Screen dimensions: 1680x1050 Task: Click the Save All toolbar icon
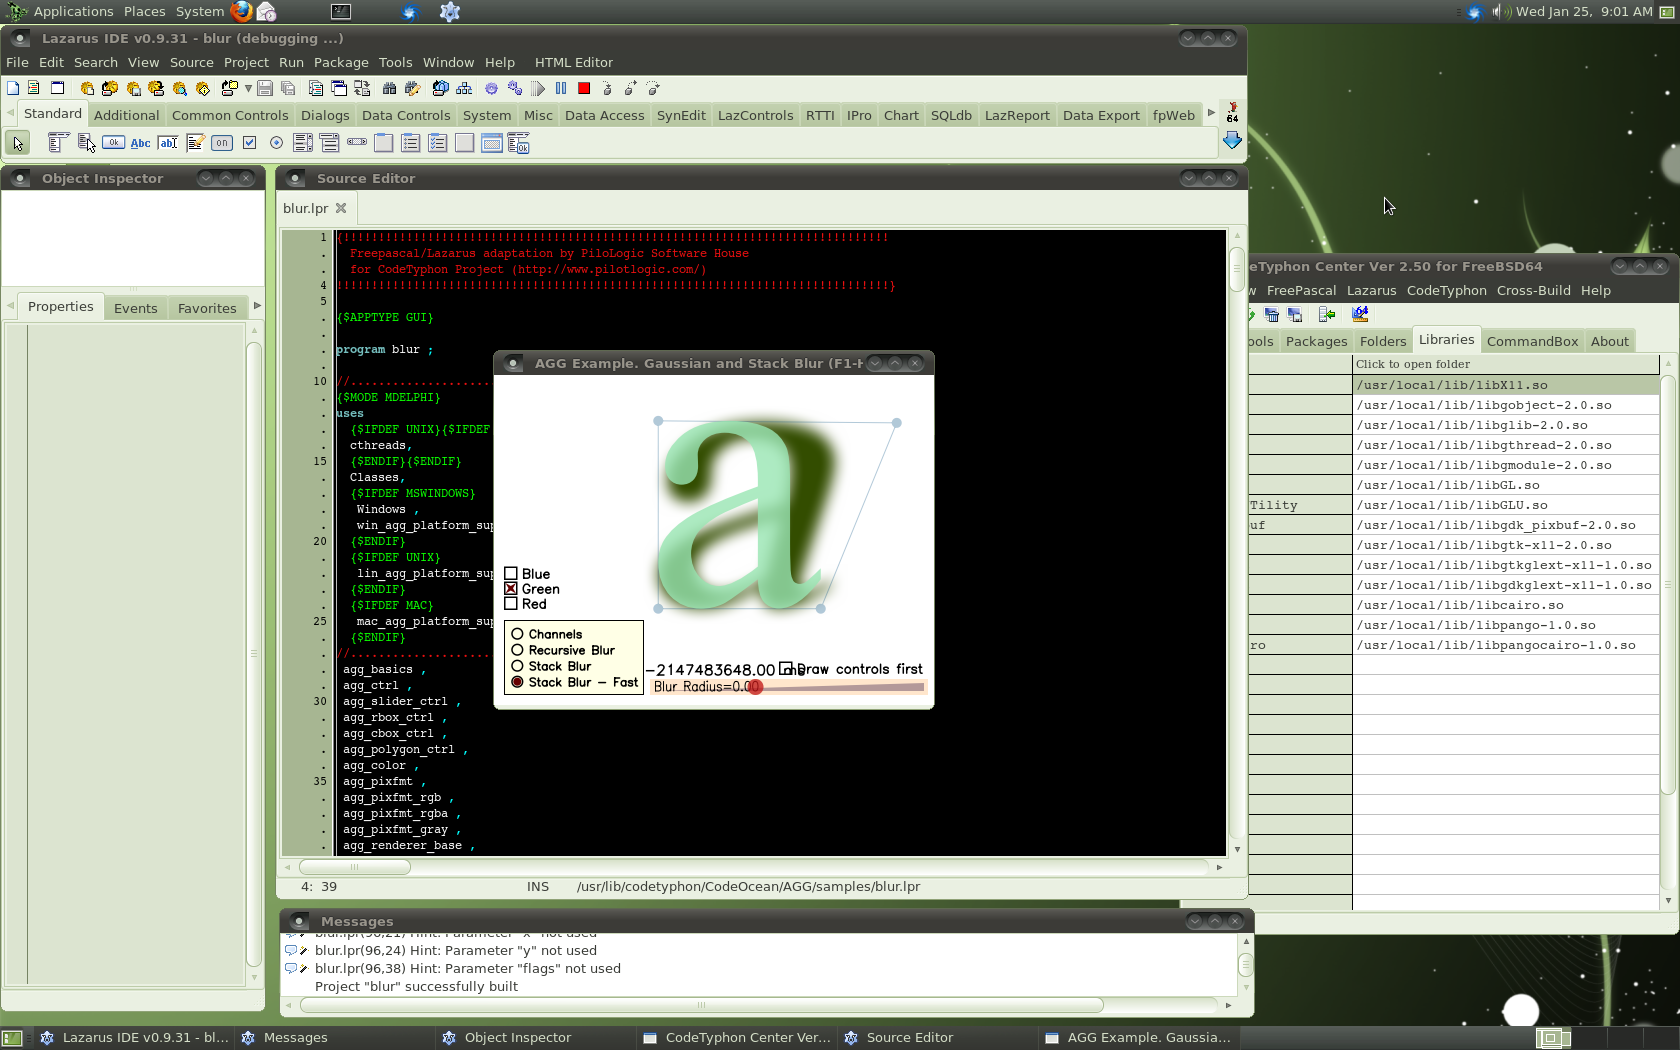click(x=287, y=88)
